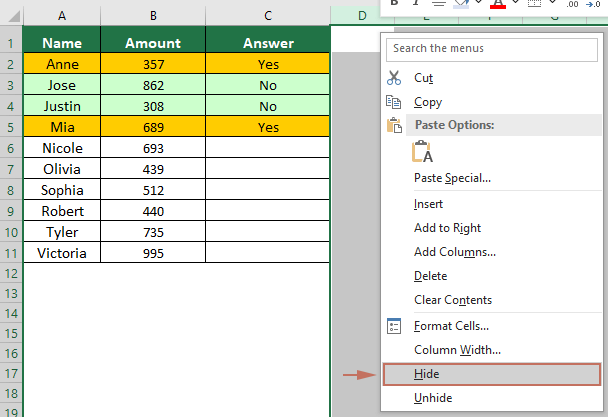Click the Keep Text Only paste icon
Screen dimensions: 608x417
421,151
